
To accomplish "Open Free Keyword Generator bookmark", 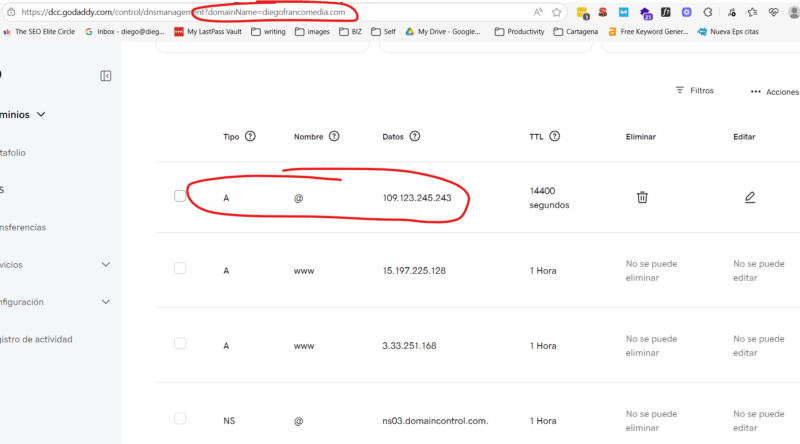I will click(648, 32).
